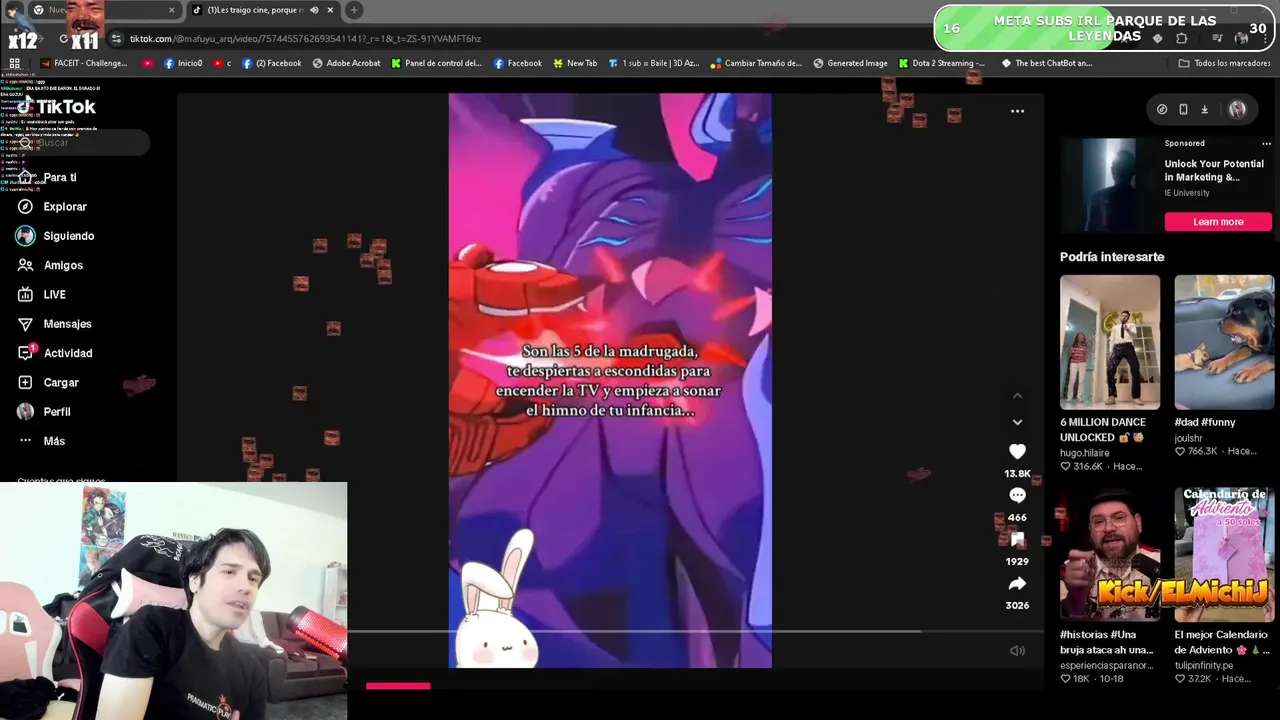Share the video with the arrow icon
1280x720 pixels.
pos(1017,584)
